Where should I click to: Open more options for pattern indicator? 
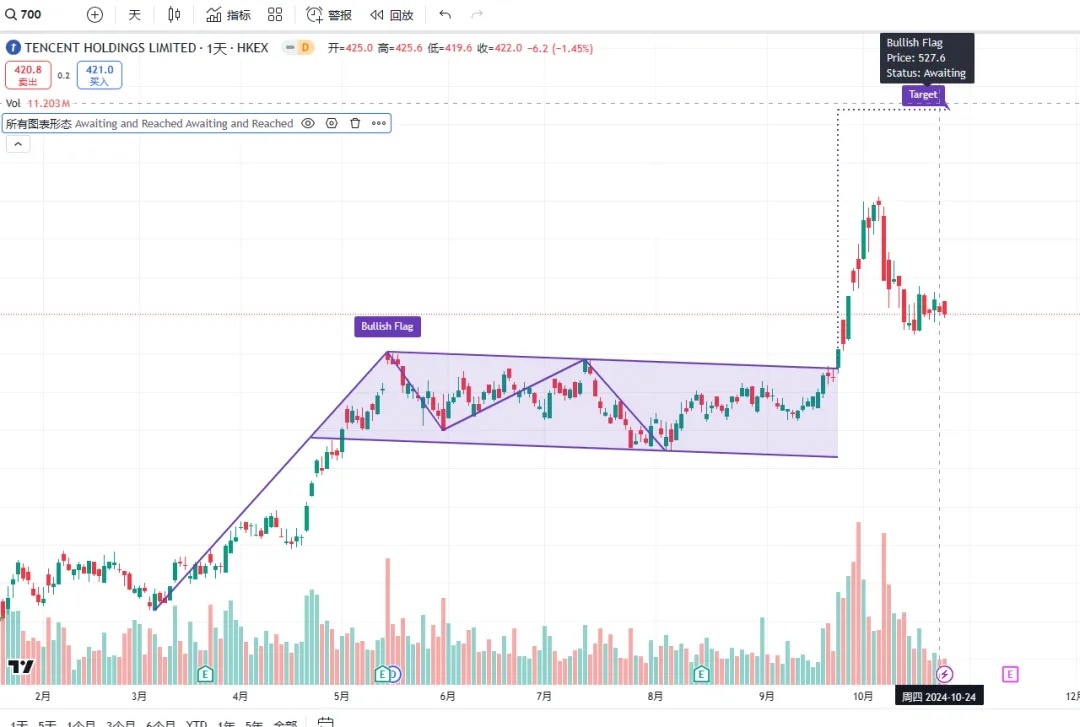[379, 124]
